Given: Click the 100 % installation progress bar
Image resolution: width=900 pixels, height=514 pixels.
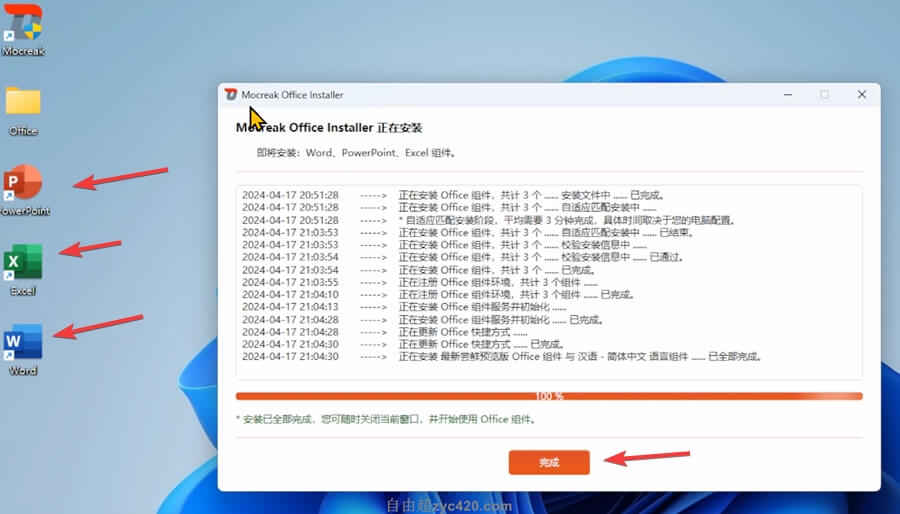Looking at the screenshot, I should [549, 396].
